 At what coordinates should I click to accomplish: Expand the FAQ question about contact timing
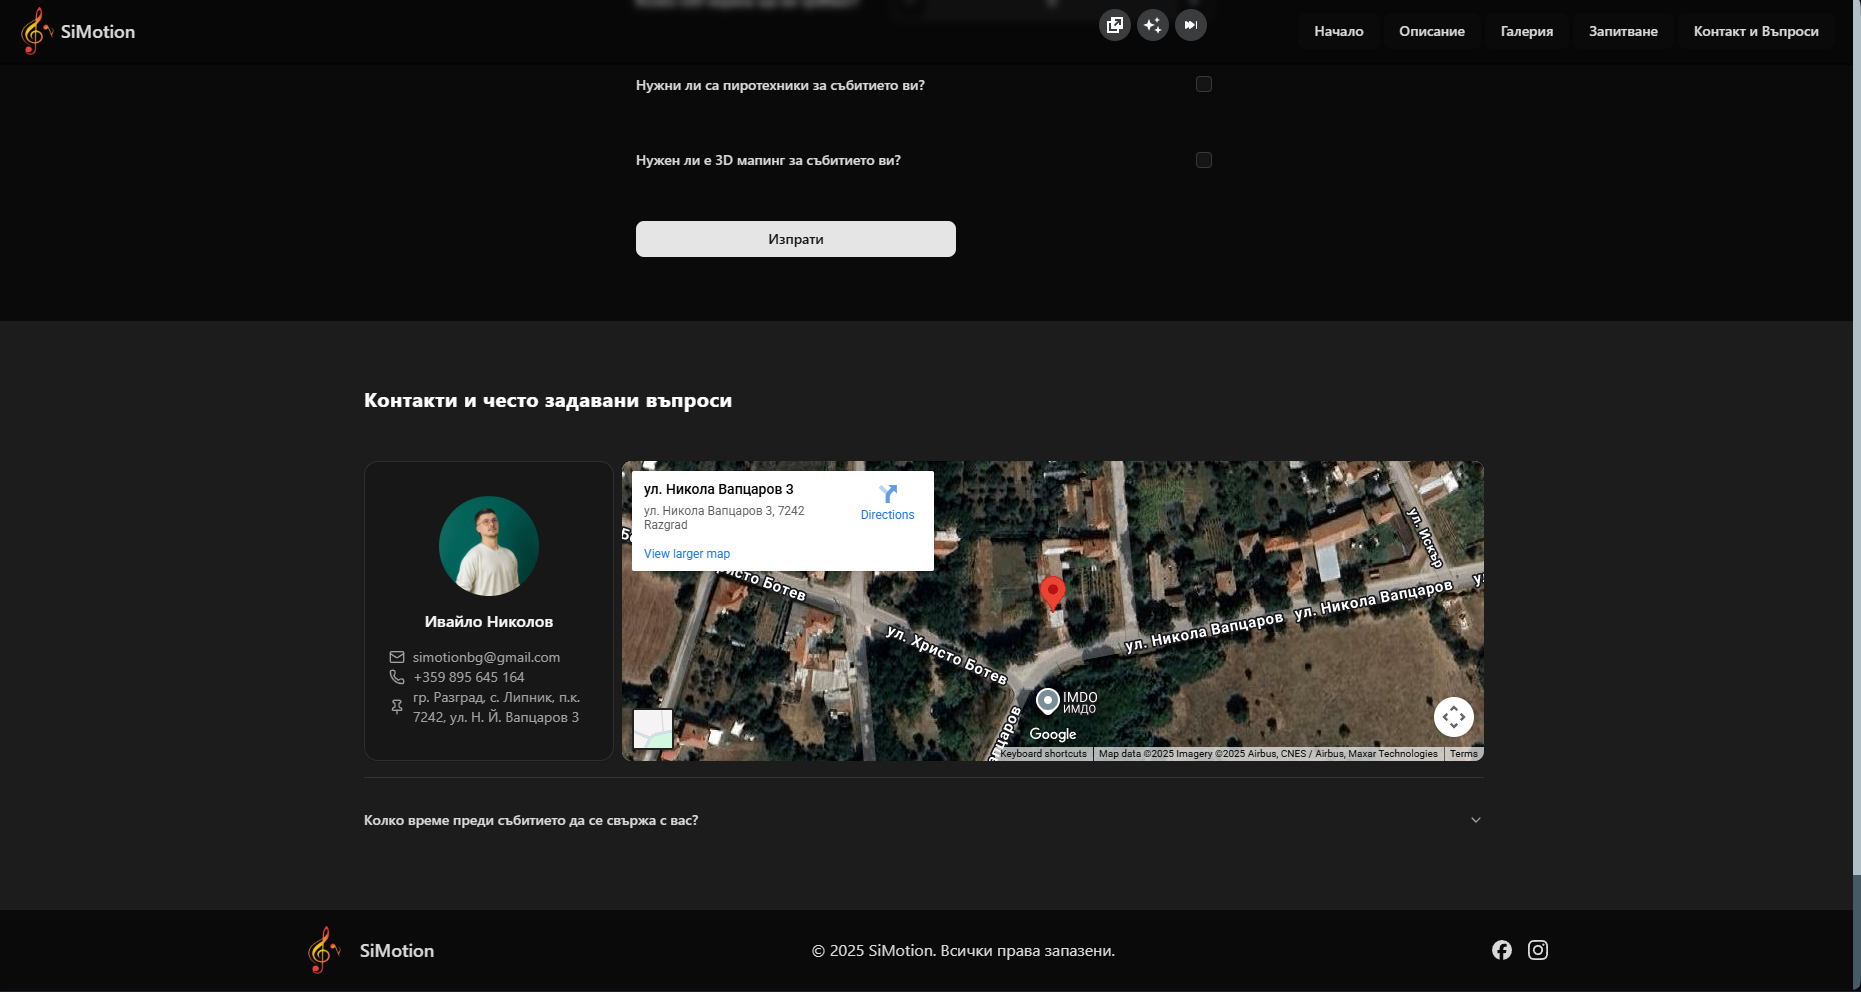click(x=531, y=820)
